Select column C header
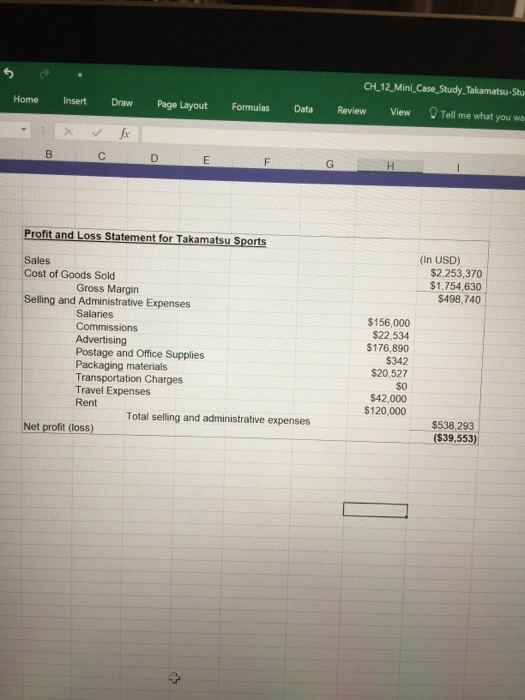The height and width of the screenshot is (700, 525). tap(101, 156)
